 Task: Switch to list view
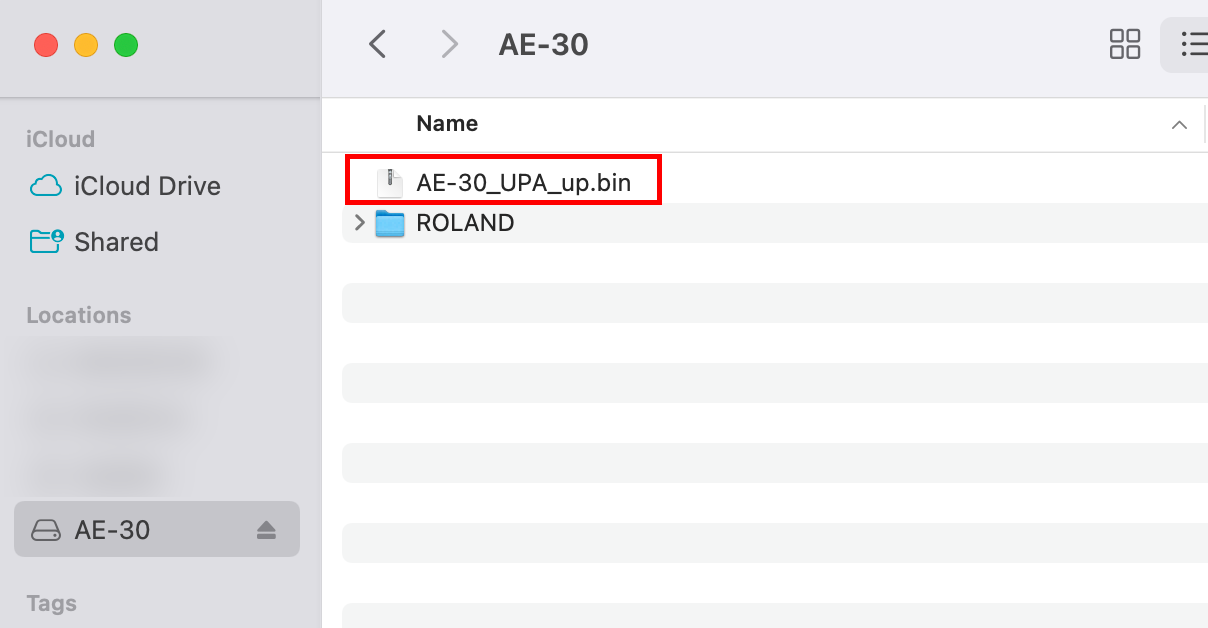click(1192, 44)
